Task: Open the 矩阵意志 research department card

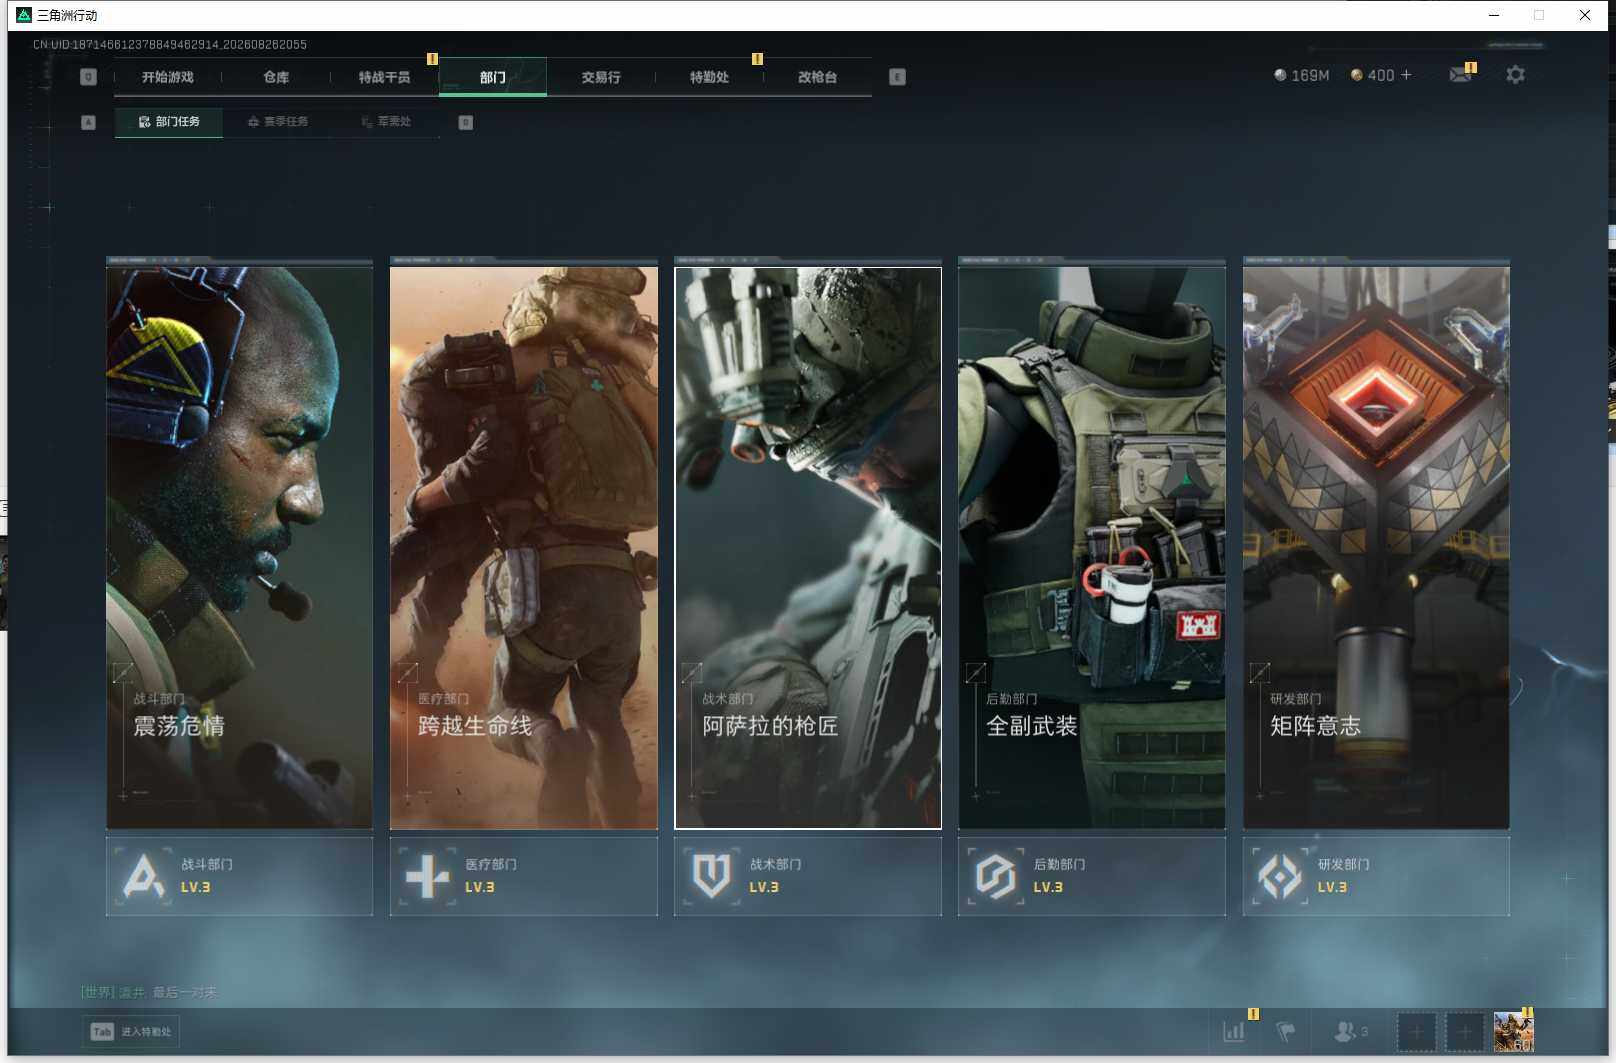Action: click(1376, 548)
